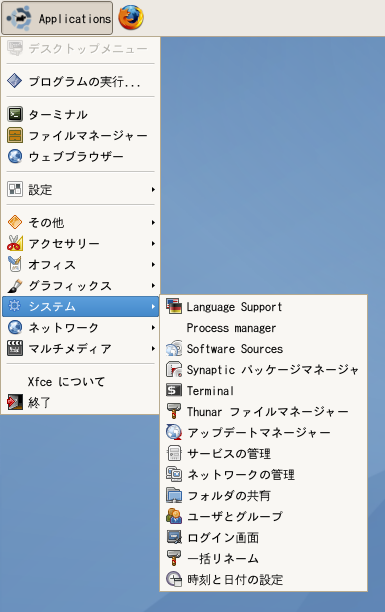Open フォルダの共有 entry
Viewport: 385px width, 612px height.
(264, 496)
